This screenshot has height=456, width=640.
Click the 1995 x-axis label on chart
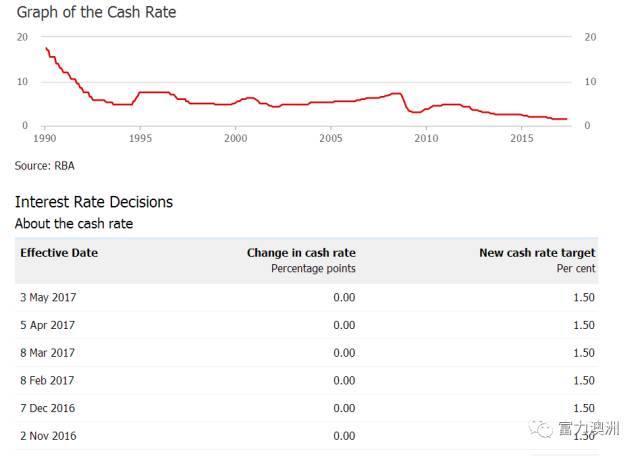(140, 137)
